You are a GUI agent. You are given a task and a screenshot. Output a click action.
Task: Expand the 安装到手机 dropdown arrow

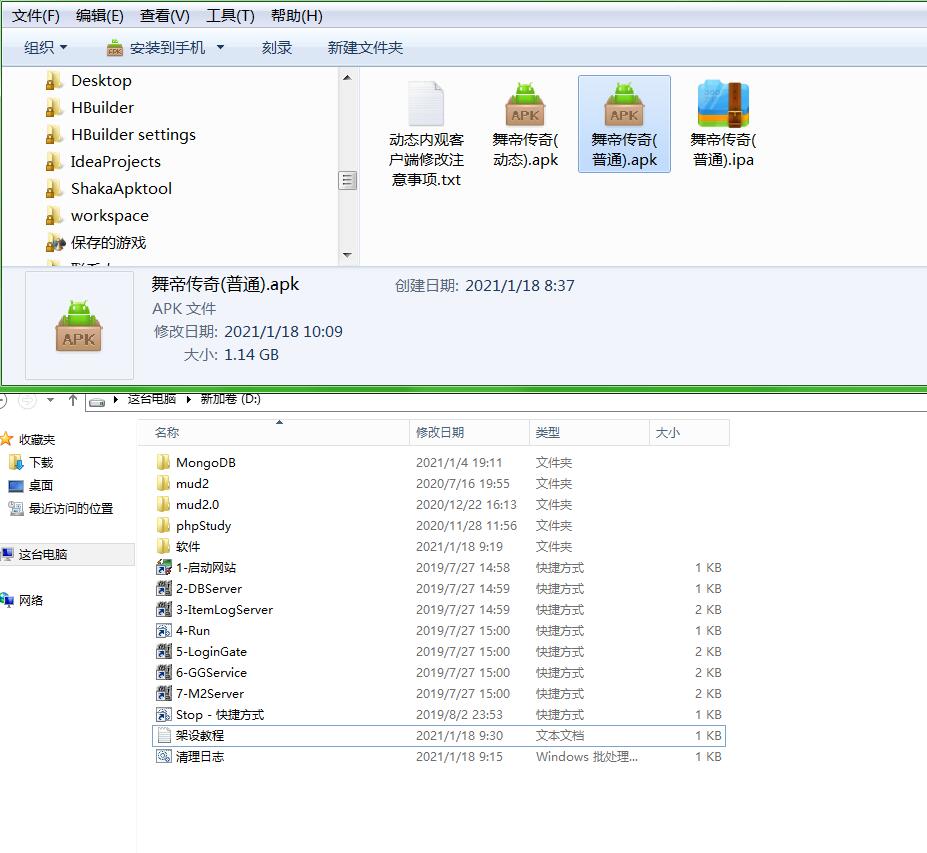tap(221, 48)
